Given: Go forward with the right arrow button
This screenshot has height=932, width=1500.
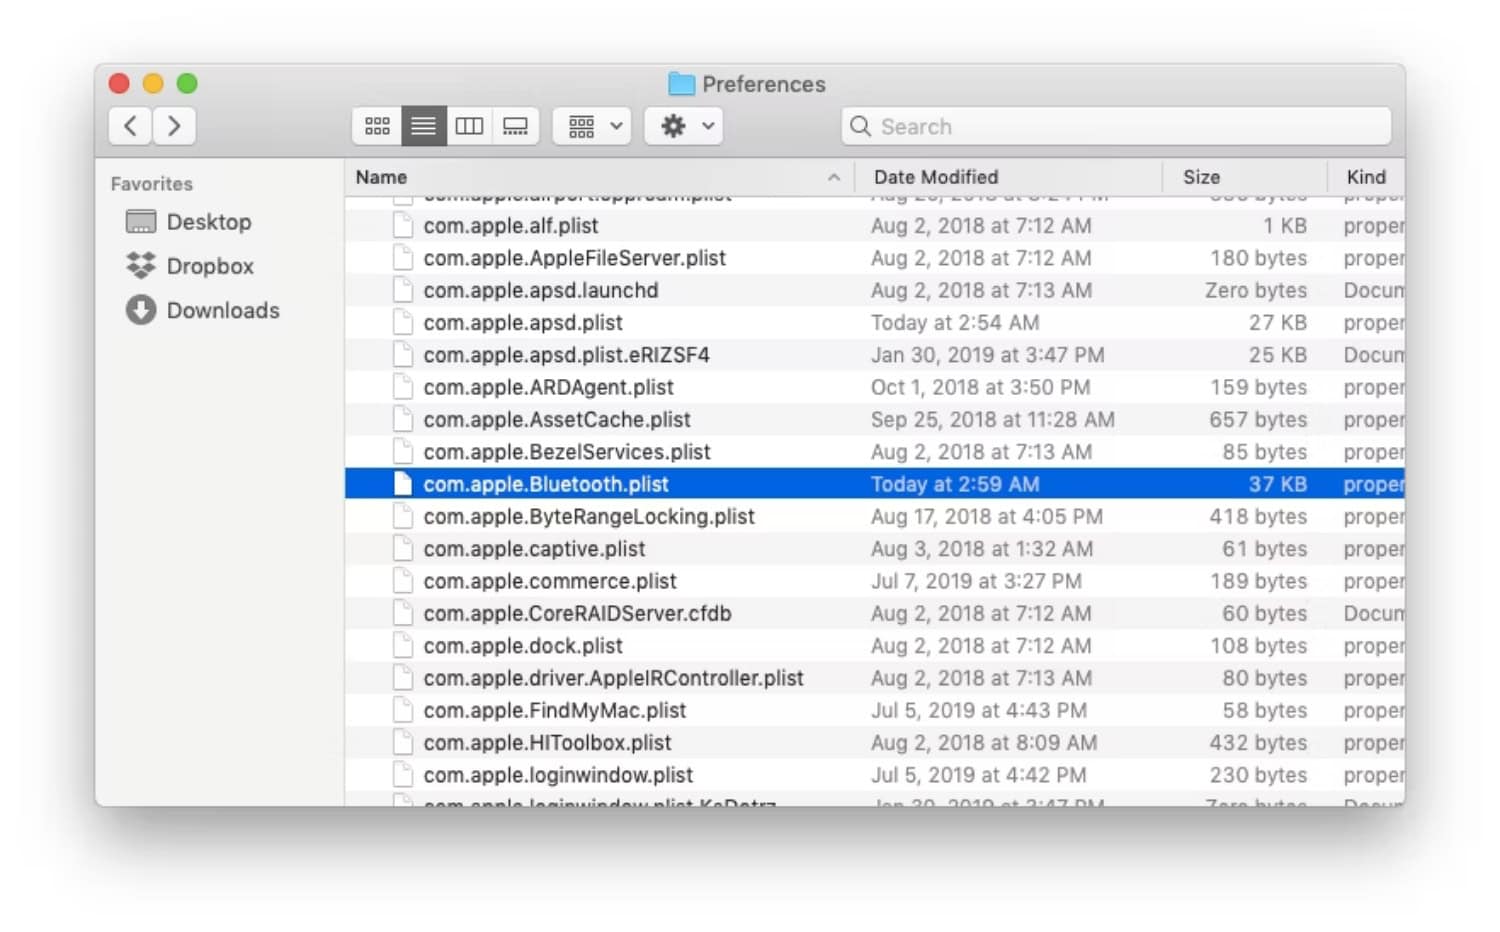Looking at the screenshot, I should click(174, 126).
